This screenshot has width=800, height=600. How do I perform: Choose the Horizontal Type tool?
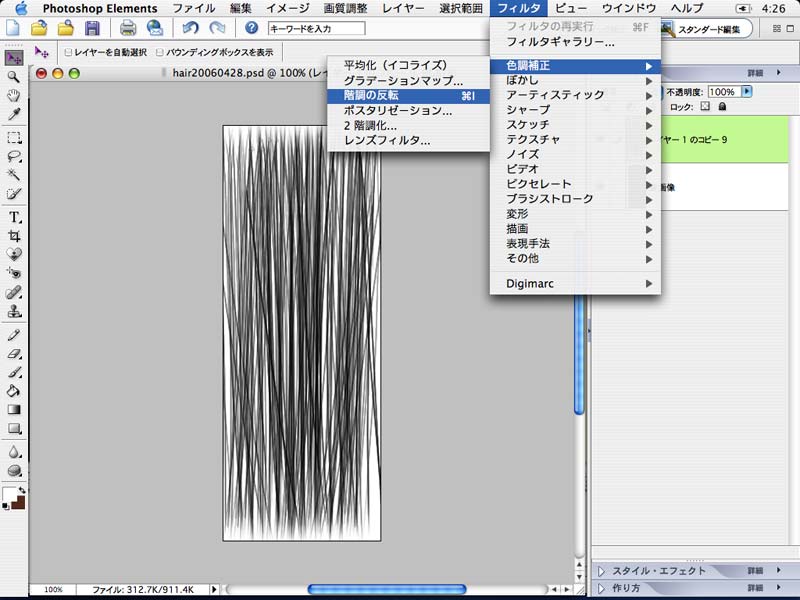tap(14, 217)
